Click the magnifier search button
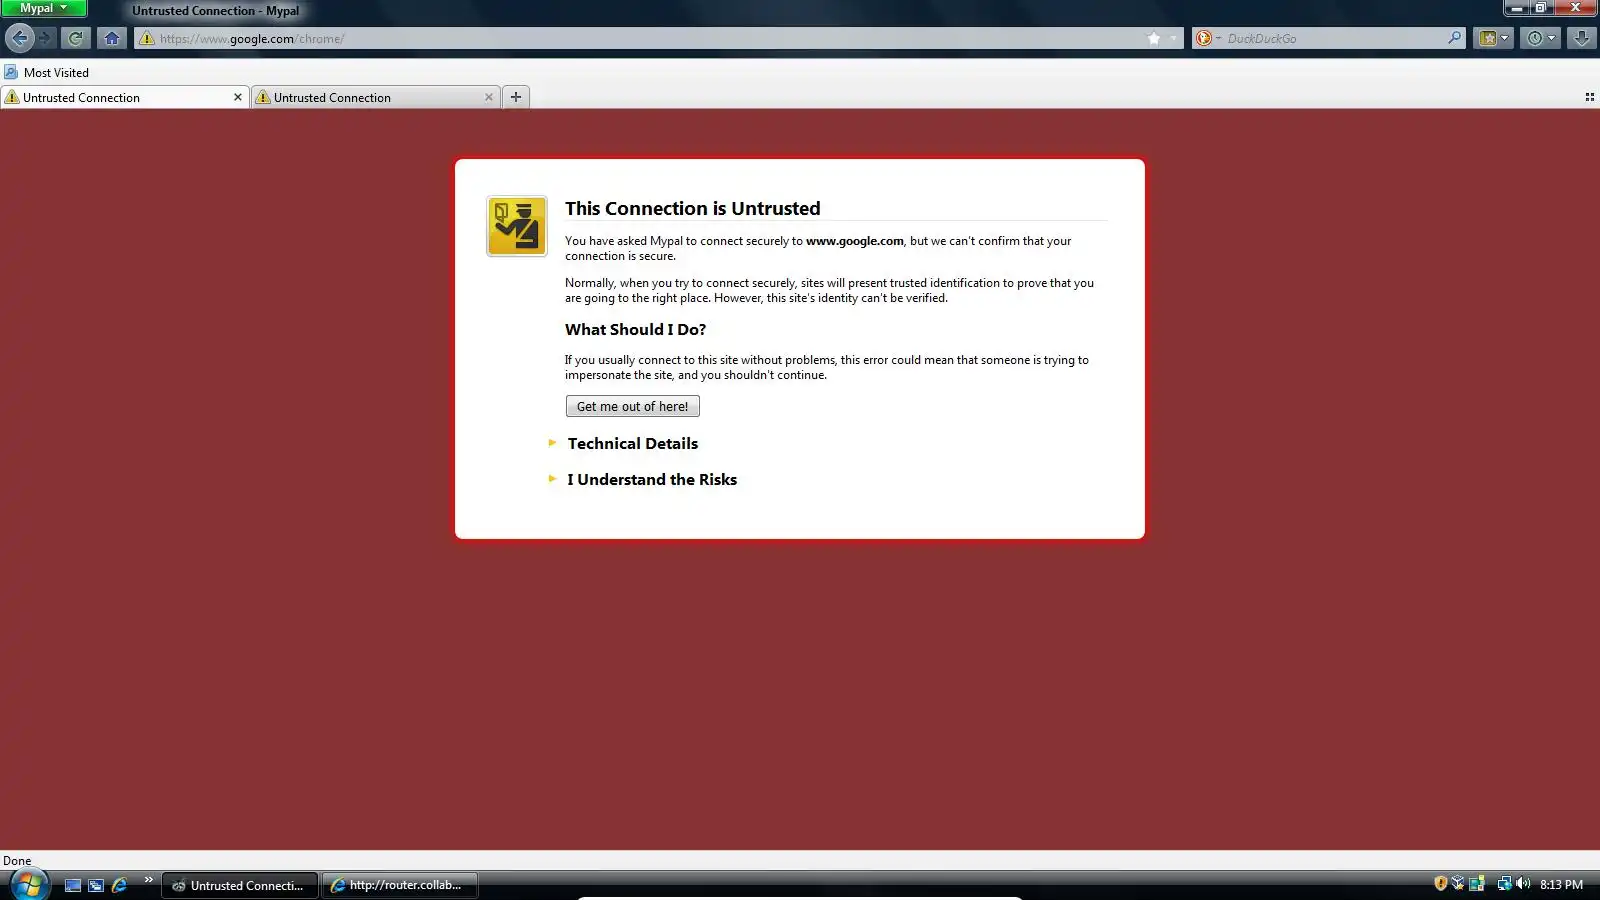This screenshot has width=1600, height=900. (1454, 38)
